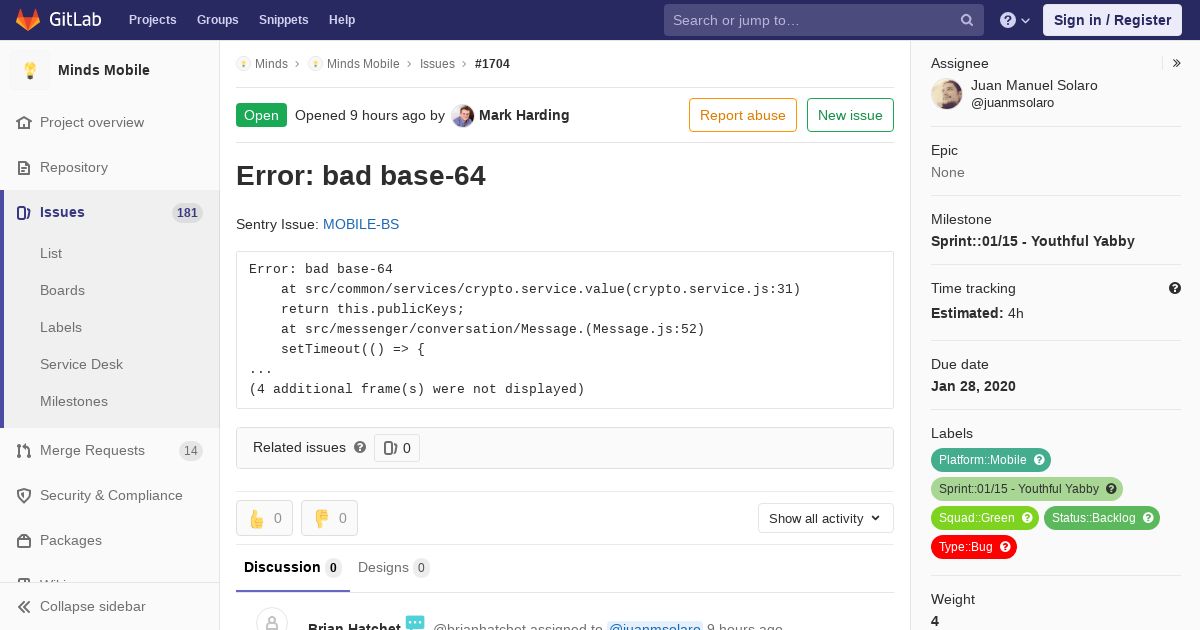Click the GitLab fox logo
This screenshot has height=630, width=1200.
(x=28, y=19)
